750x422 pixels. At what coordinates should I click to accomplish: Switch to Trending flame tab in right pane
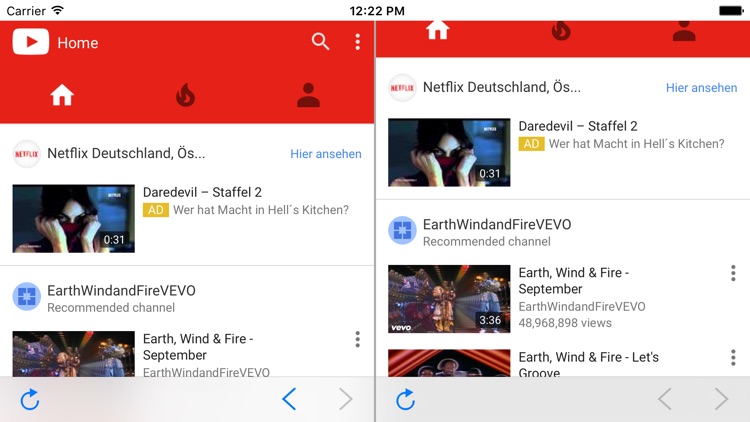[x=561, y=30]
